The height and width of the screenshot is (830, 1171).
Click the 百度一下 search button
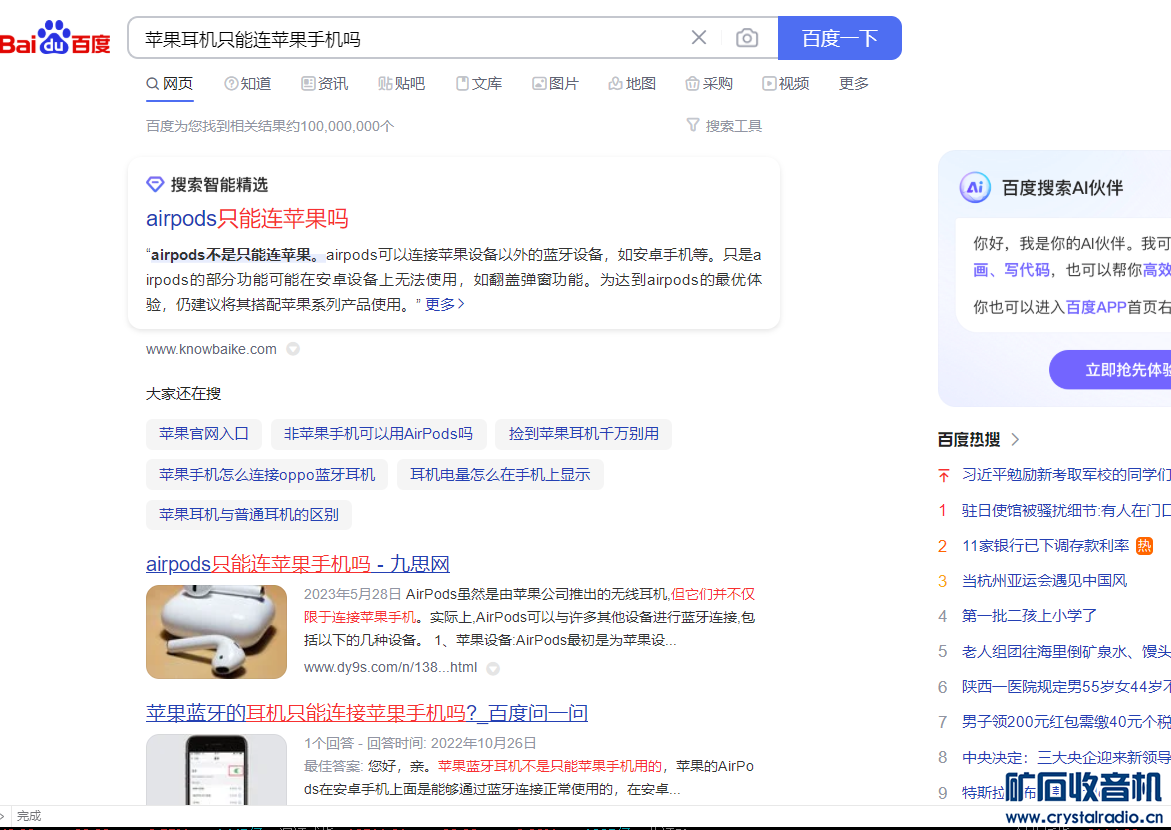tap(839, 38)
